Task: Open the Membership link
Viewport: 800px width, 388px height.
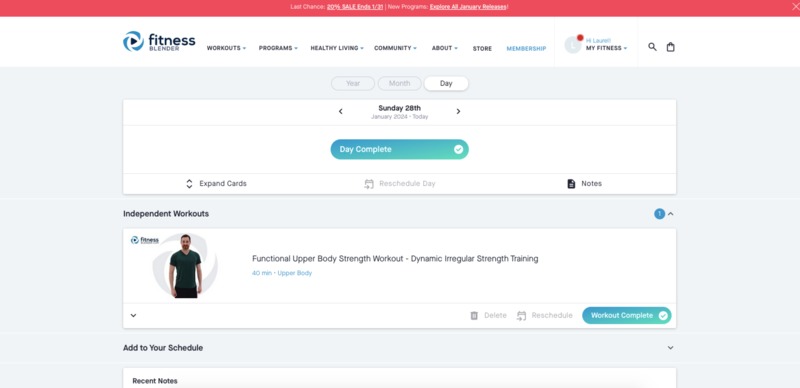Action: [x=526, y=48]
